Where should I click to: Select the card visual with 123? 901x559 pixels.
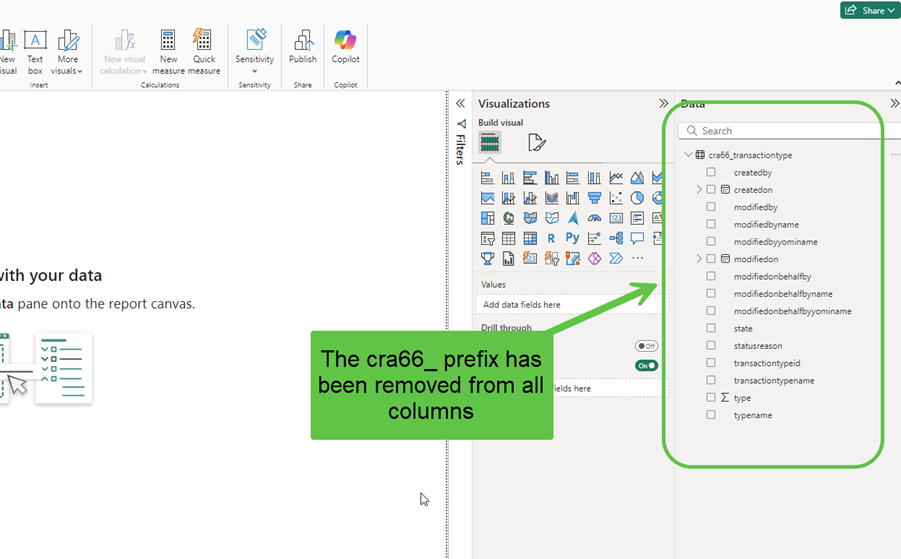click(616, 218)
